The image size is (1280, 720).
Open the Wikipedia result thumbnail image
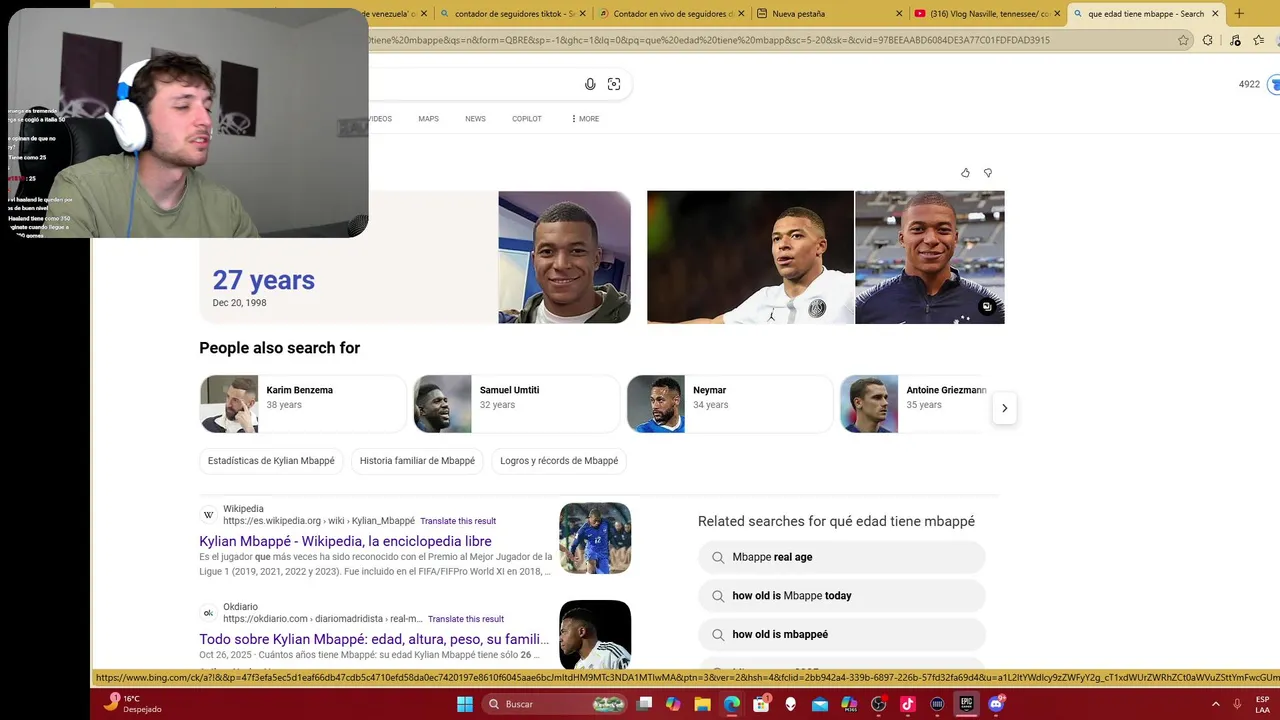(x=595, y=538)
